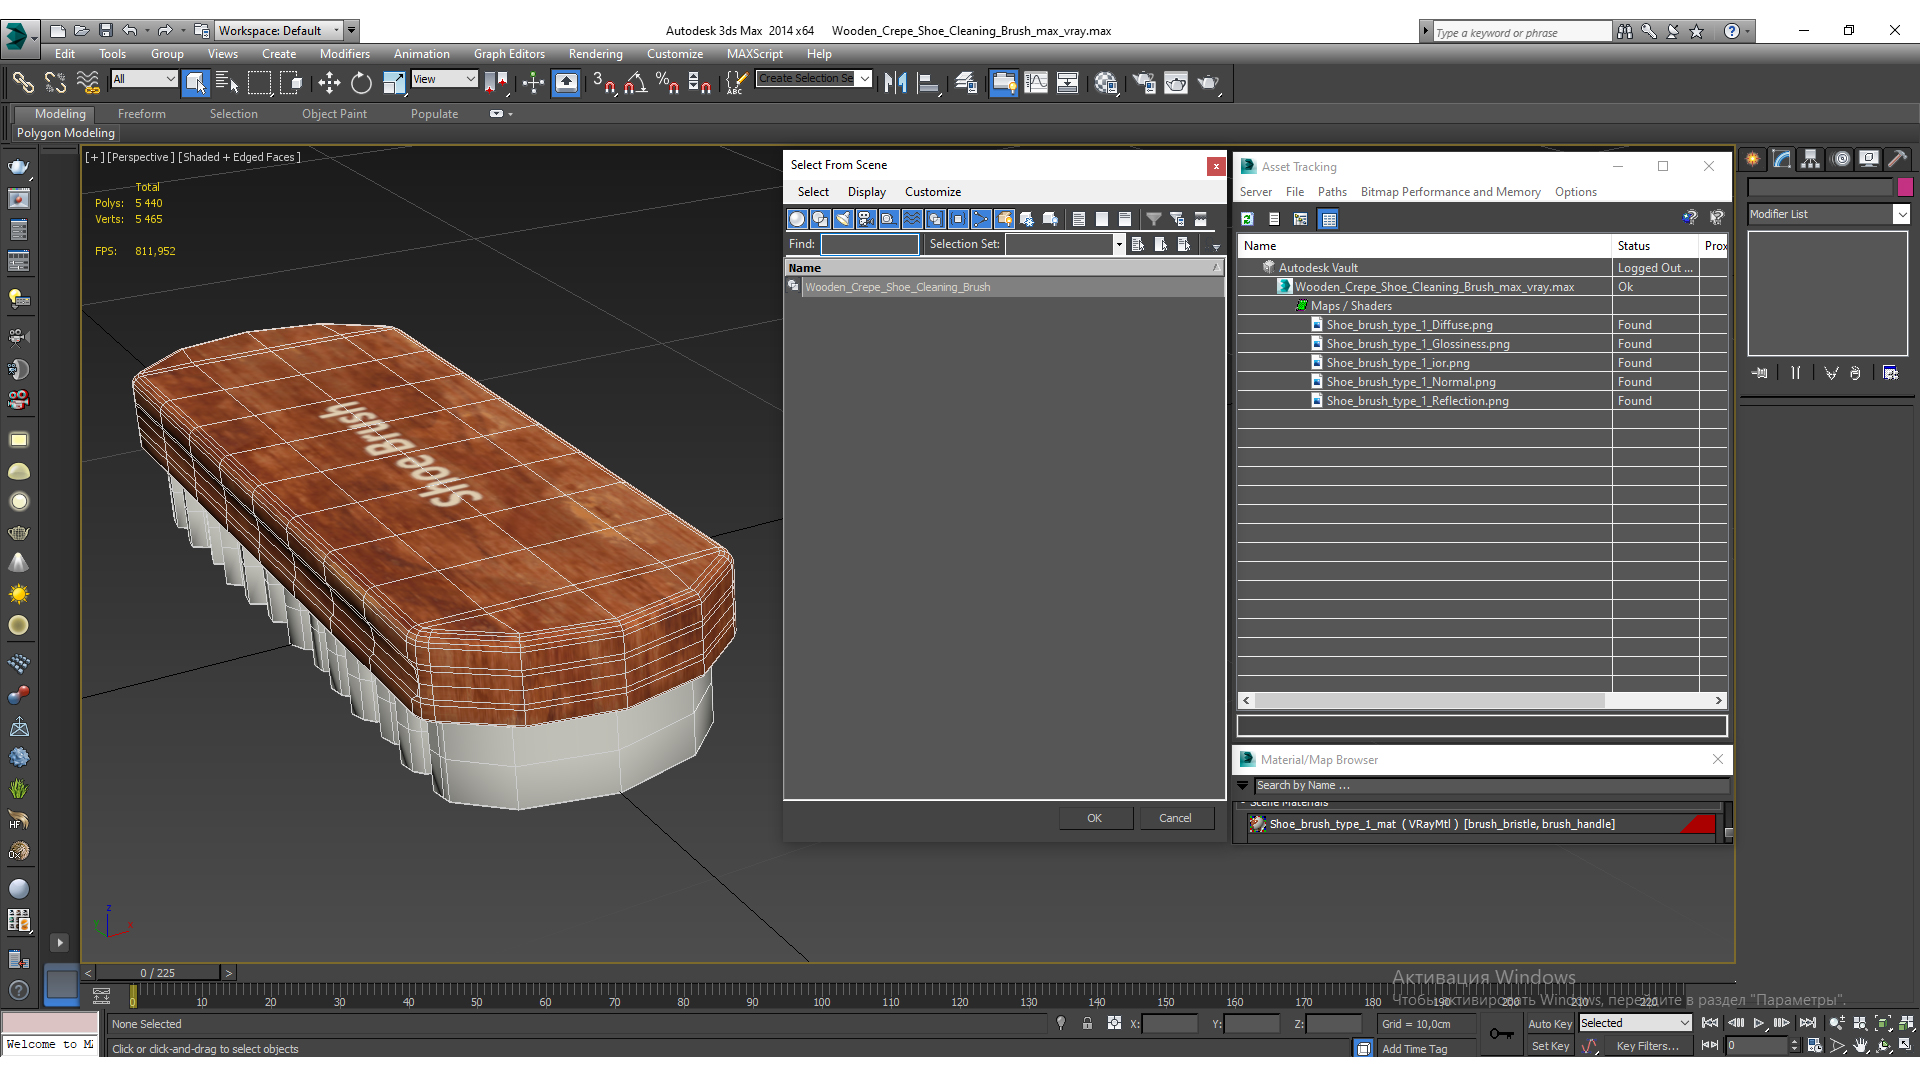The height and width of the screenshot is (1080, 1920).
Task: Click OK button in Select From Scene
Action: click(x=1093, y=816)
